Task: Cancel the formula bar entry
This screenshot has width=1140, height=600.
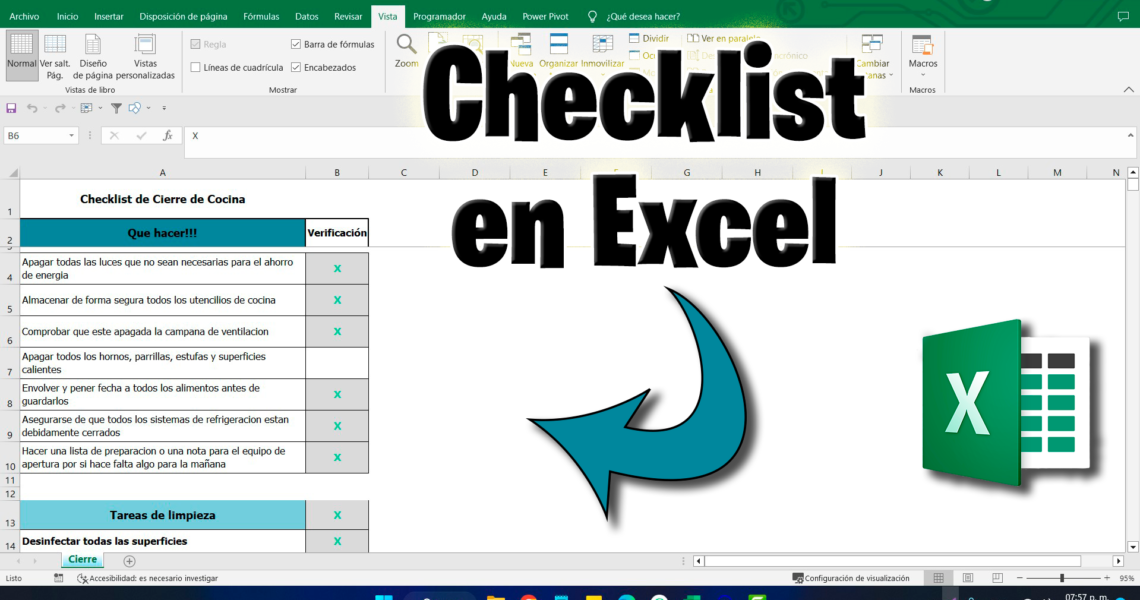Action: [114, 136]
